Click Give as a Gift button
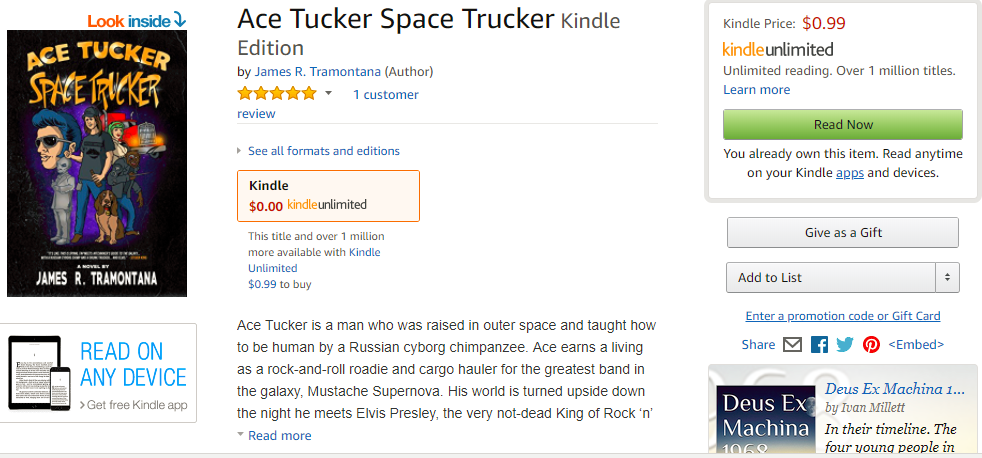This screenshot has width=982, height=458. pos(843,232)
